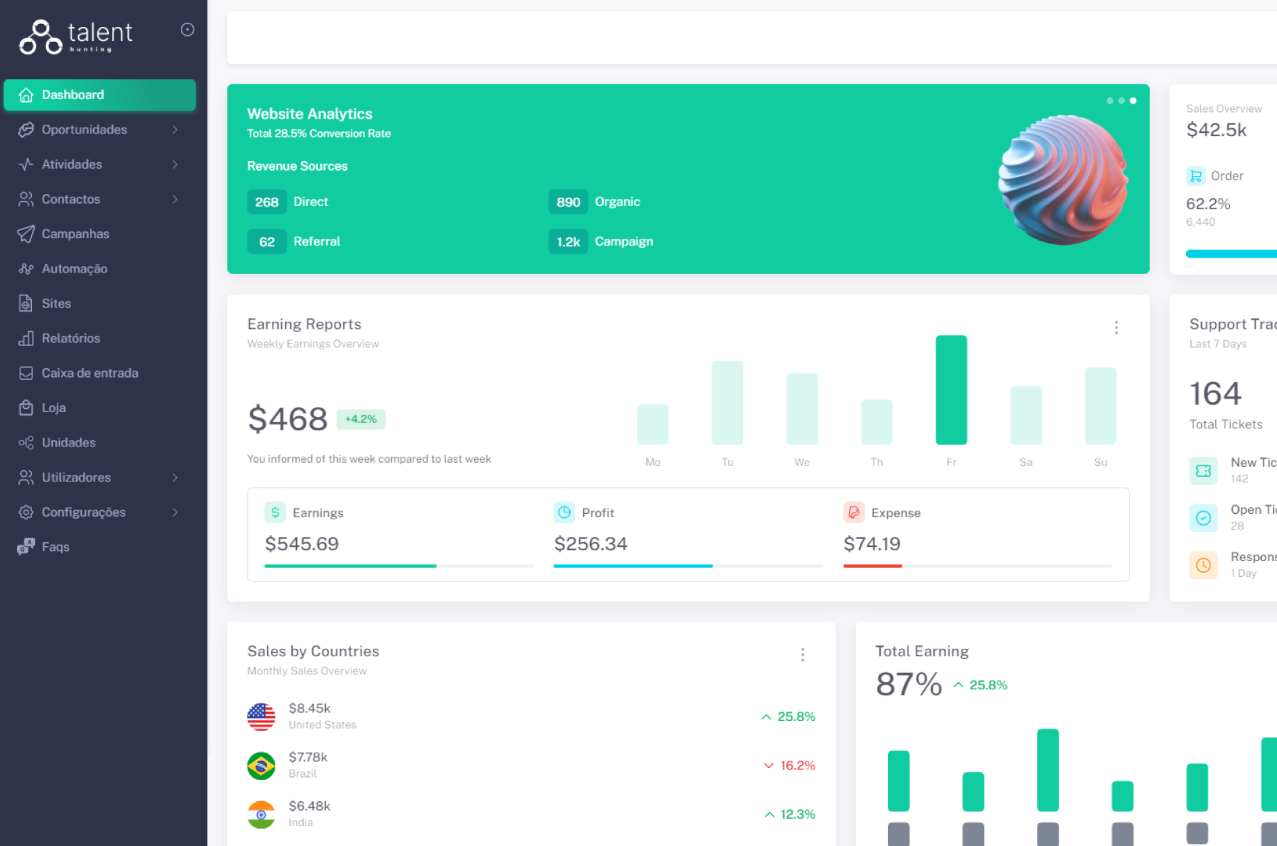The image size is (1277, 846).
Task: Click the Relatórios bar chart icon
Action: pyautogui.click(x=26, y=339)
